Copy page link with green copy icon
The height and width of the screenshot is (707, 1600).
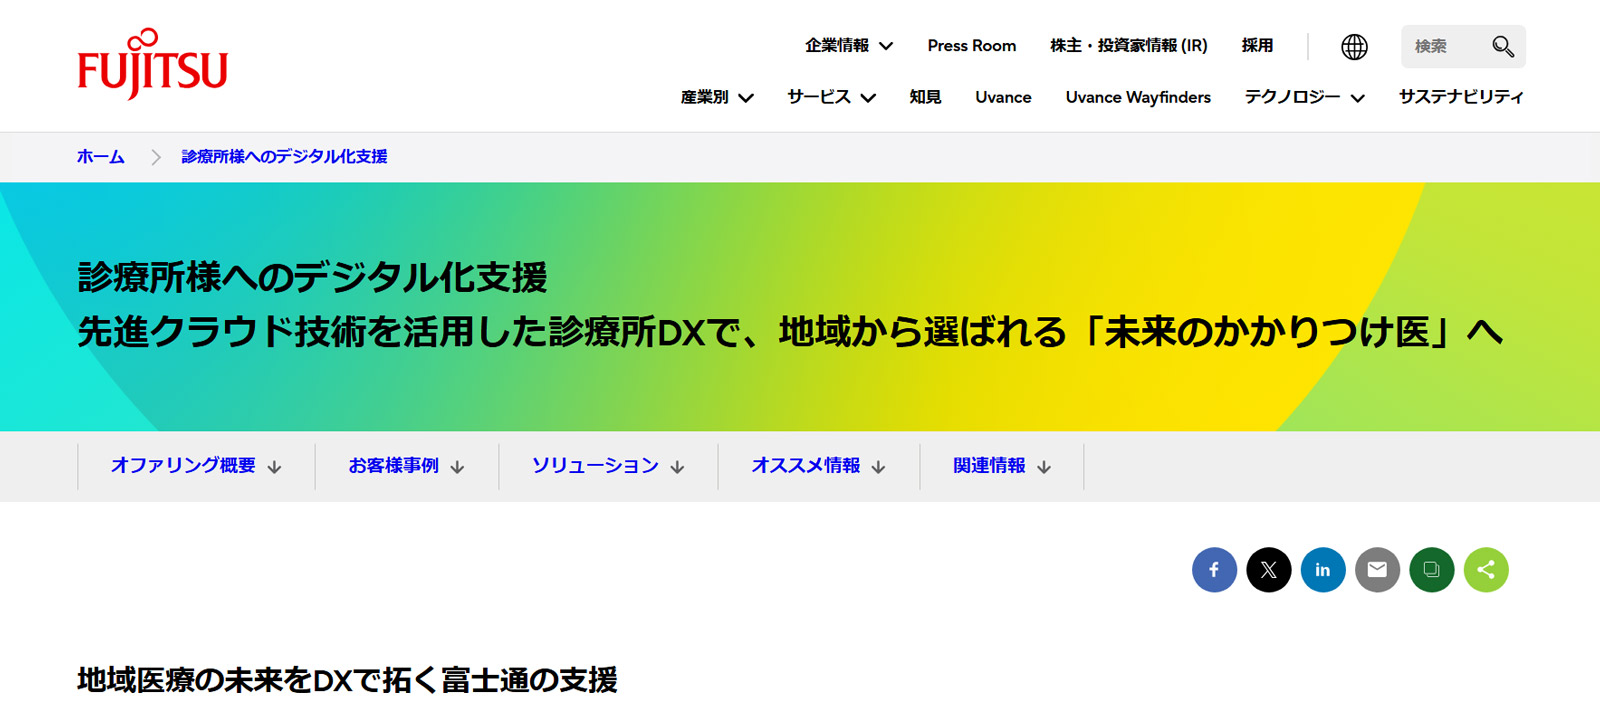(x=1431, y=570)
